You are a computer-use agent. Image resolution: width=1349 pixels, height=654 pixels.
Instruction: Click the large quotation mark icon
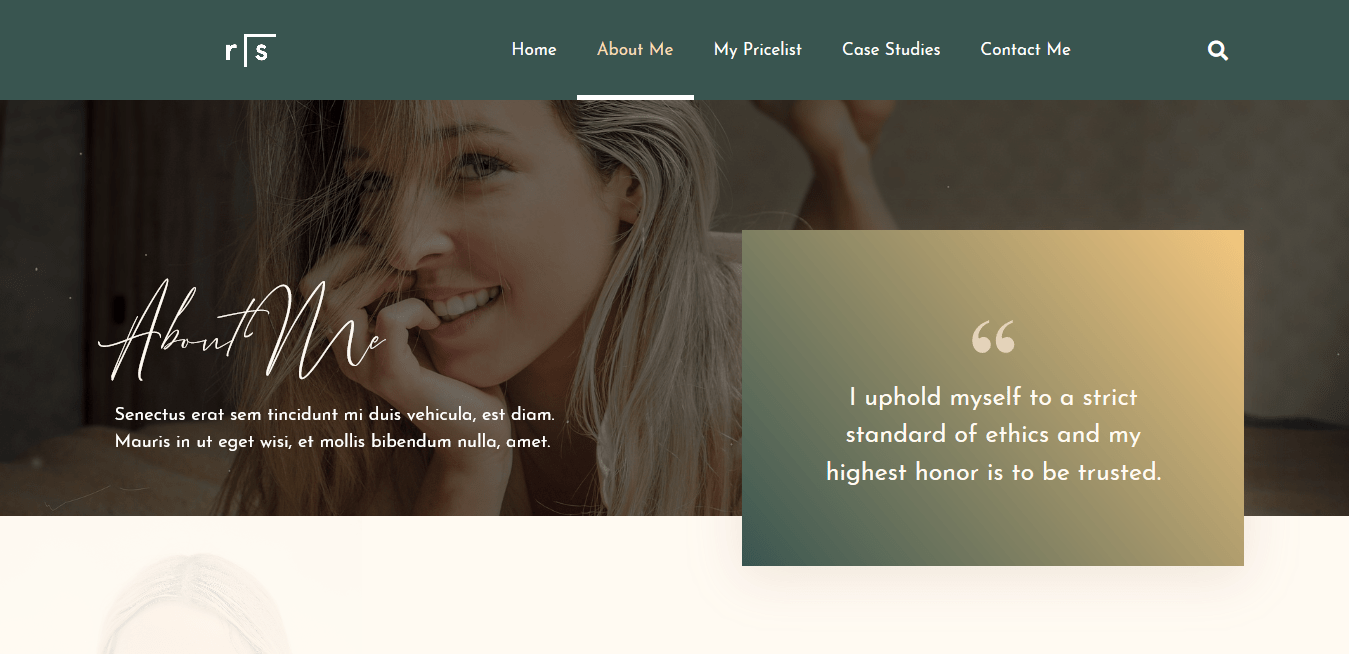993,337
